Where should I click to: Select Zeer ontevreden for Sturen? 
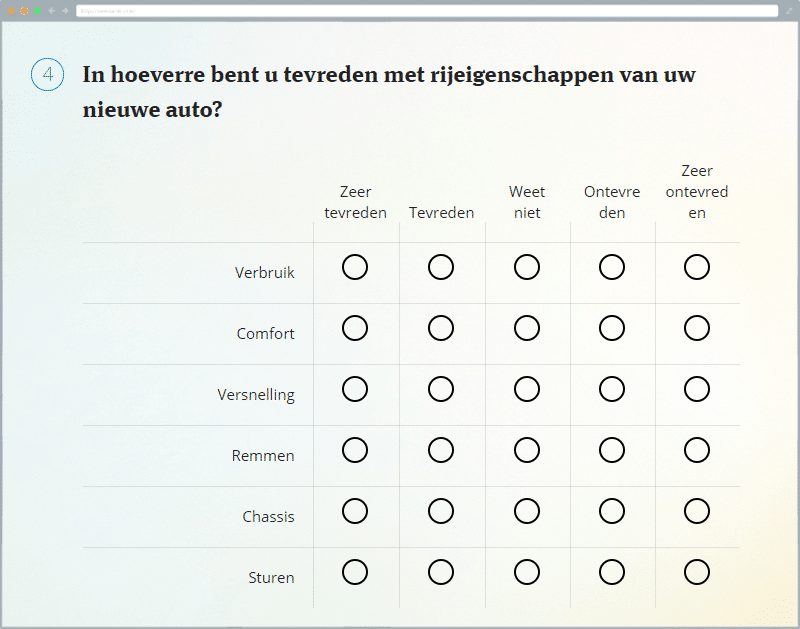pos(697,572)
